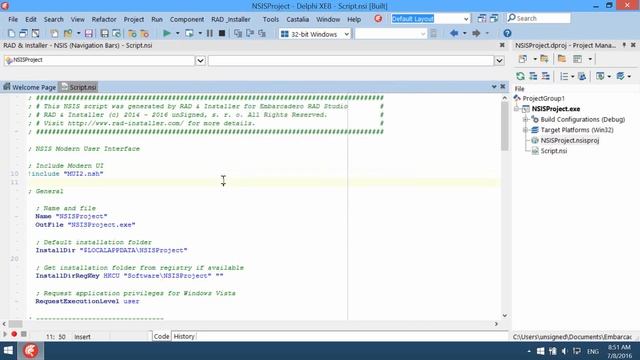Refresh the Project Manager with green arrows
Viewport: 640px width, 360px height.
pos(520,76)
